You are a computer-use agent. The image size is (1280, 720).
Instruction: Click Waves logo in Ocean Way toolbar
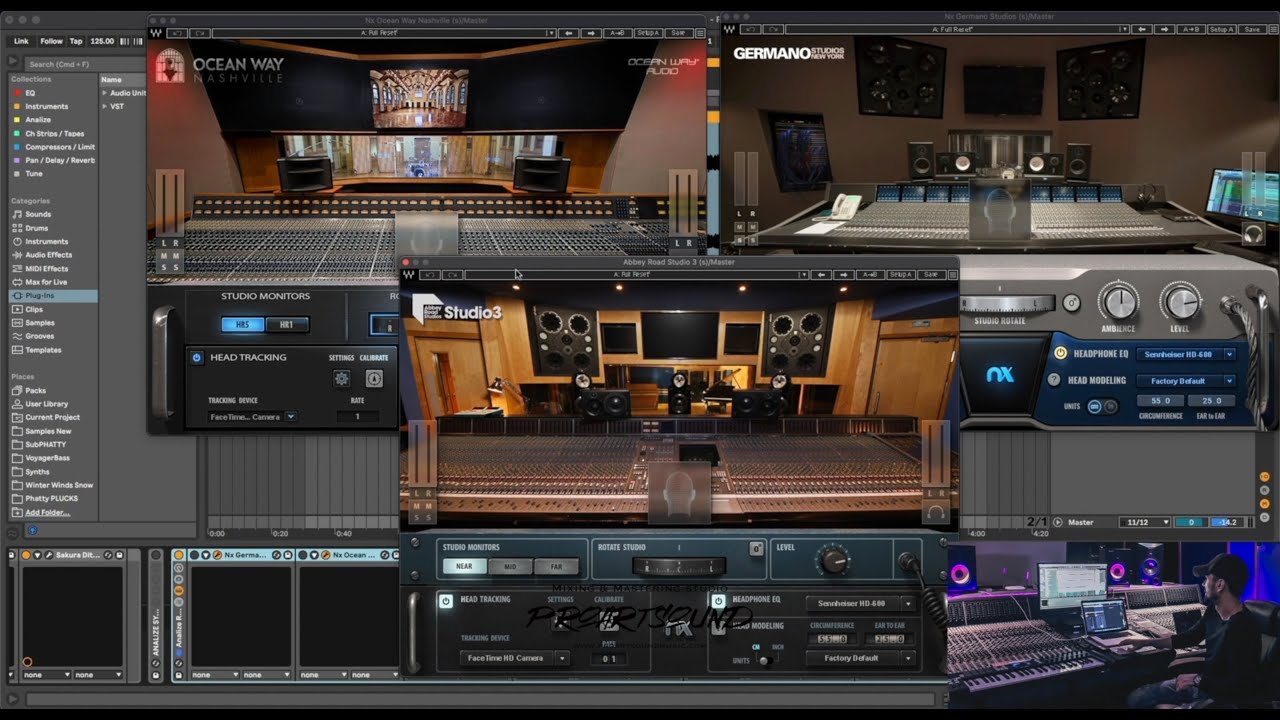(156, 33)
